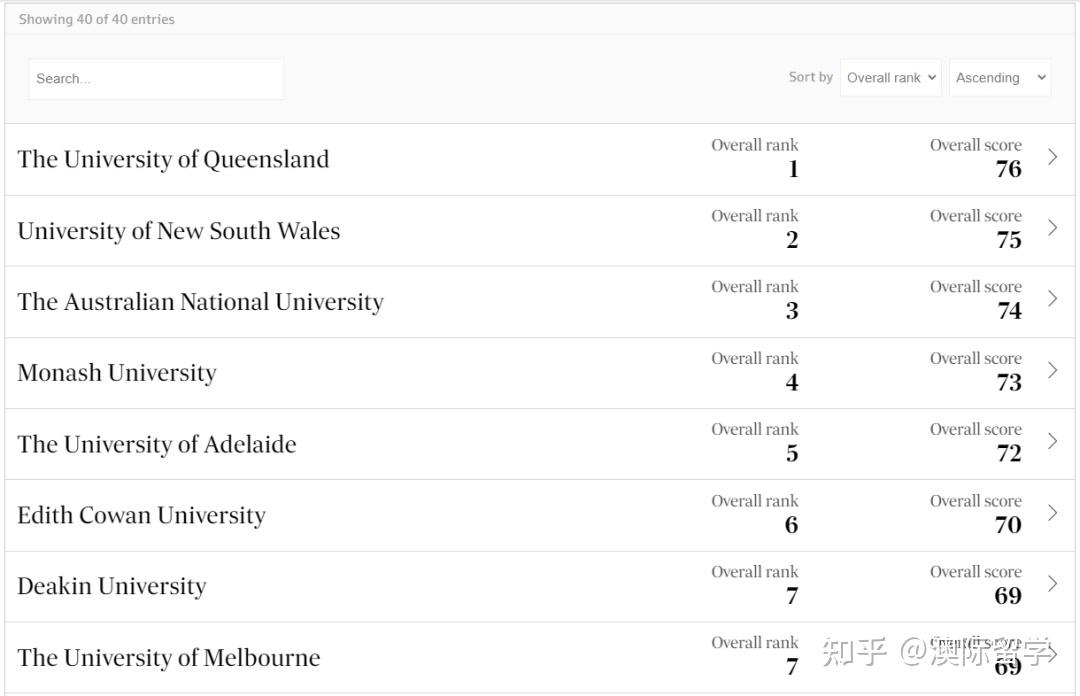
Task: Expand The University of Adelaide chevron
Action: [x=1052, y=441]
